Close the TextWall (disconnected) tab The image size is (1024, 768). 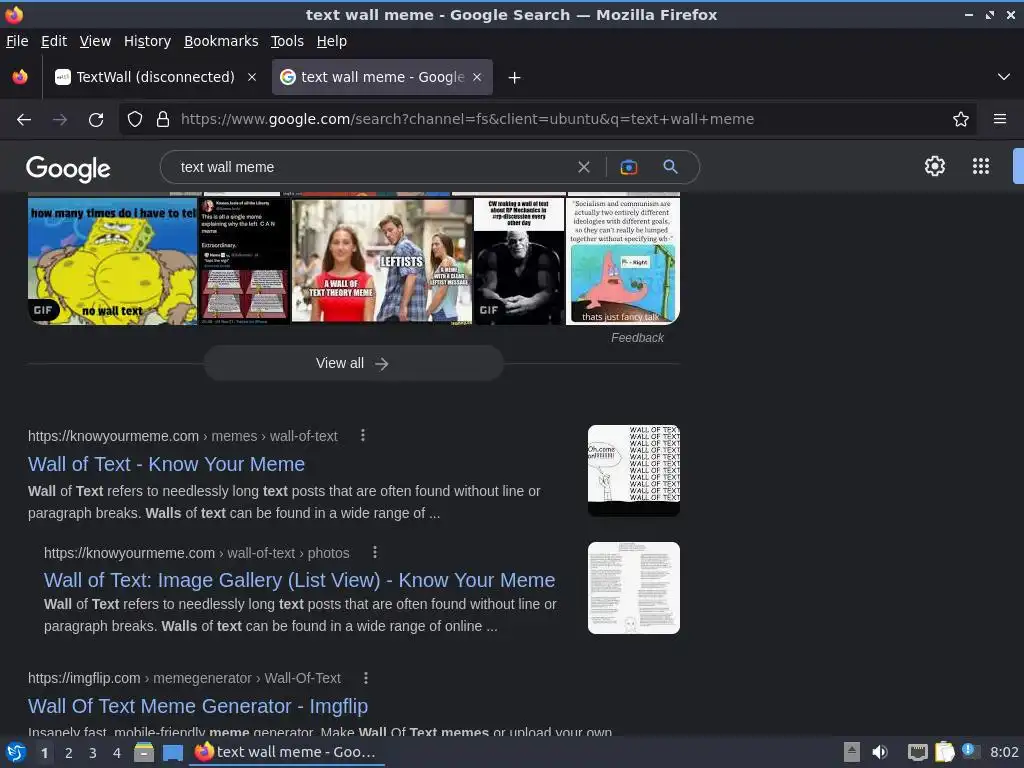251,77
